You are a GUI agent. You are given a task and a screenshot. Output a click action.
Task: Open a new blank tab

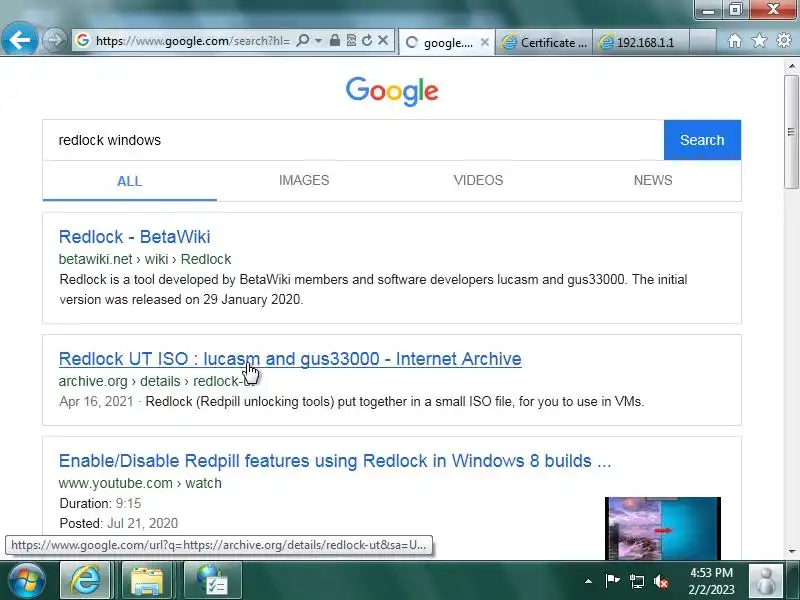click(x=703, y=43)
